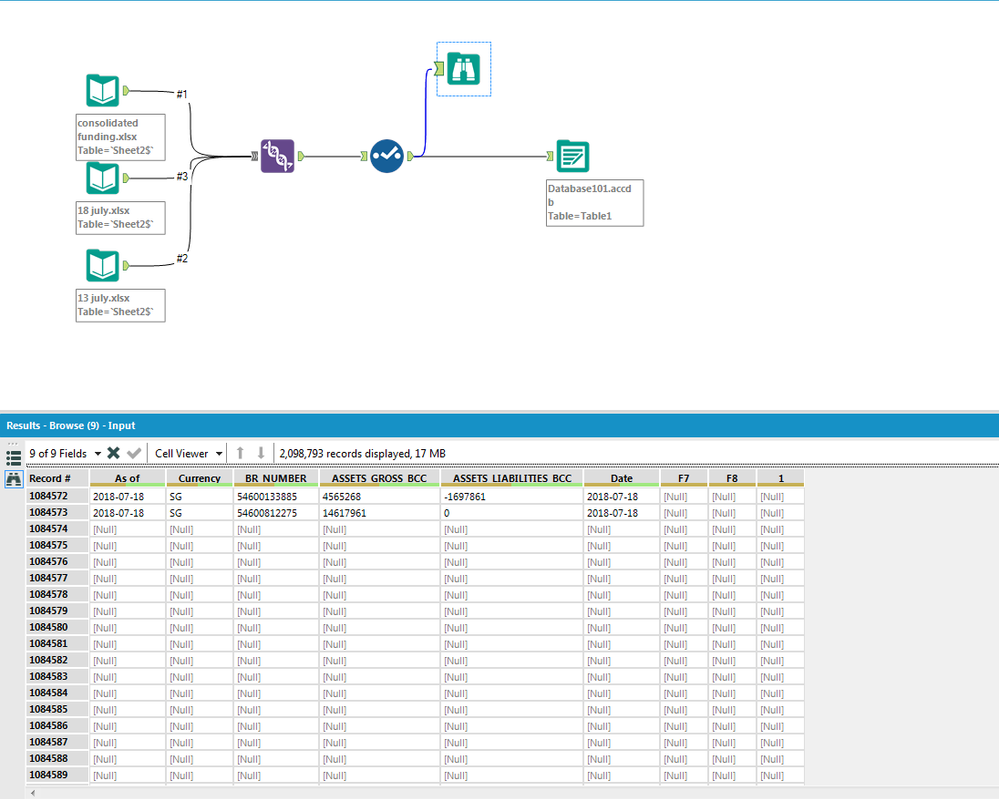Select row header 1084572
Image resolution: width=999 pixels, height=799 pixels.
[x=56, y=496]
